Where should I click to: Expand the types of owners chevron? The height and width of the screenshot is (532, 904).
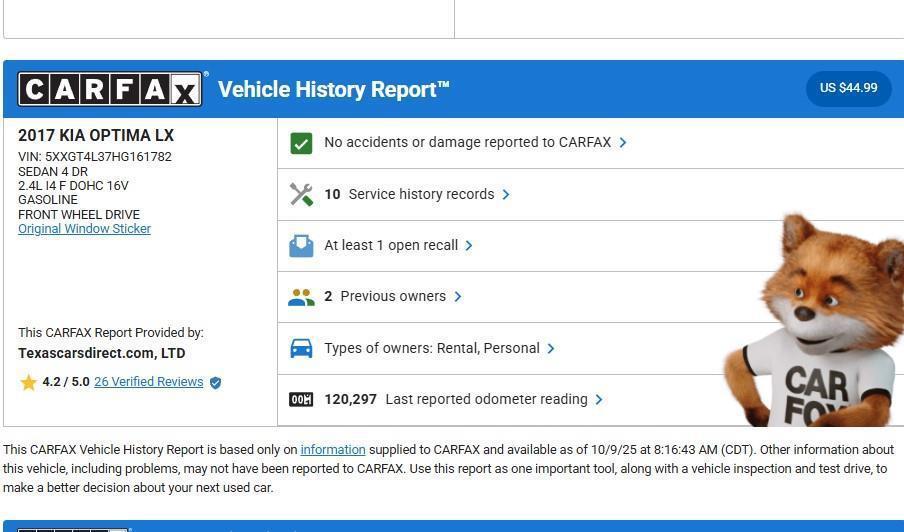tap(551, 348)
